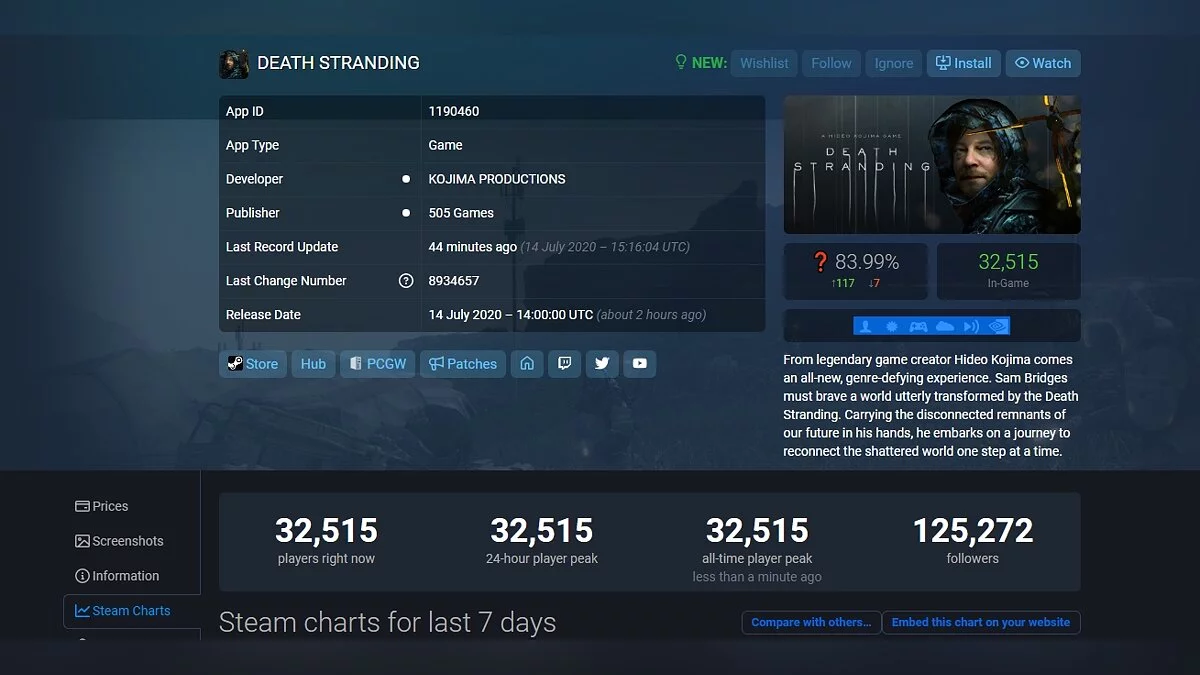Add the game to Wishlist
The width and height of the screenshot is (1200, 675).
(764, 63)
